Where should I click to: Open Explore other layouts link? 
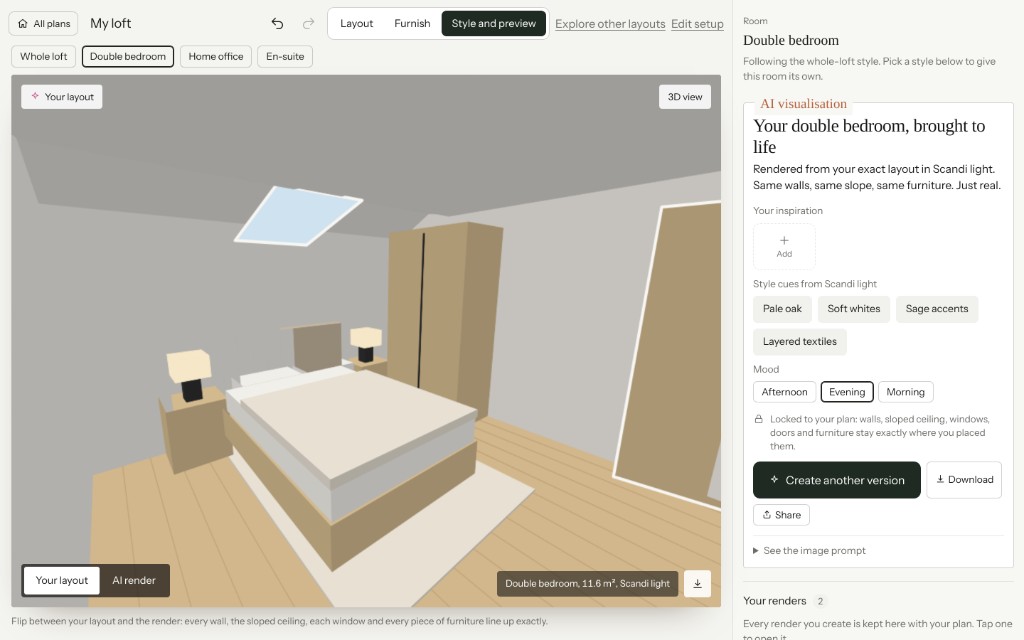(610, 24)
